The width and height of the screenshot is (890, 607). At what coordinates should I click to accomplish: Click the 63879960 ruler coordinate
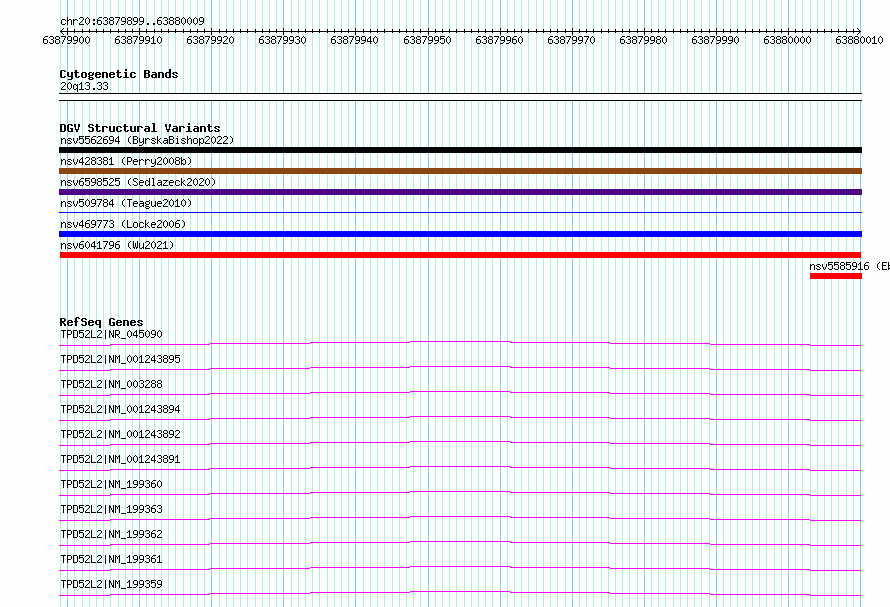point(499,40)
